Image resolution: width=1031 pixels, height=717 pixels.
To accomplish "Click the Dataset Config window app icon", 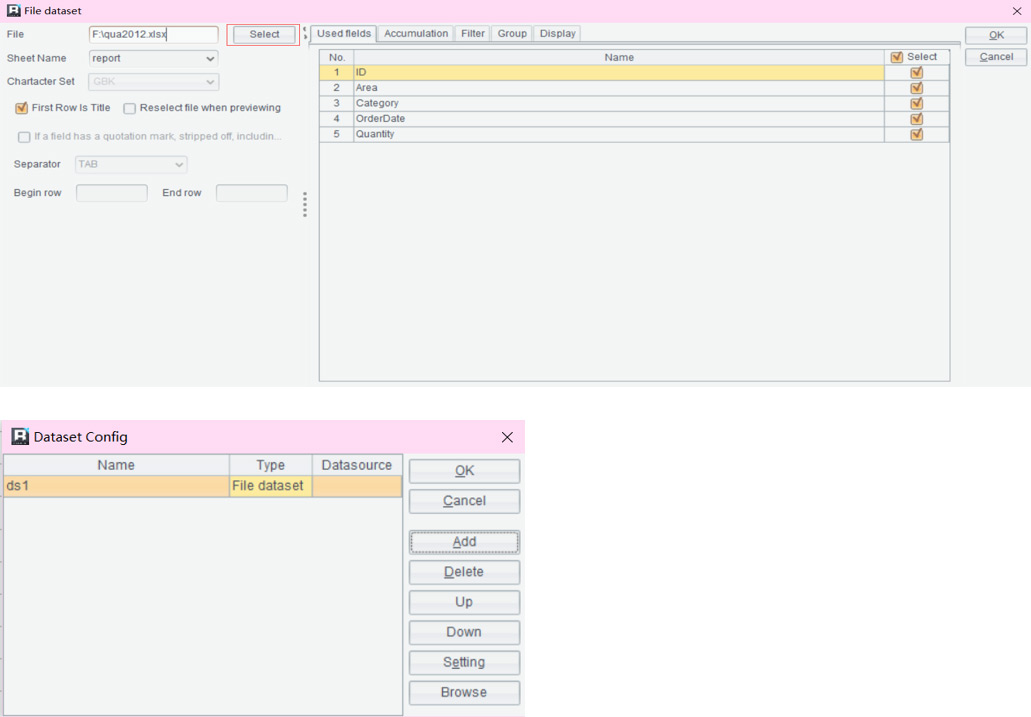I will [x=20, y=437].
